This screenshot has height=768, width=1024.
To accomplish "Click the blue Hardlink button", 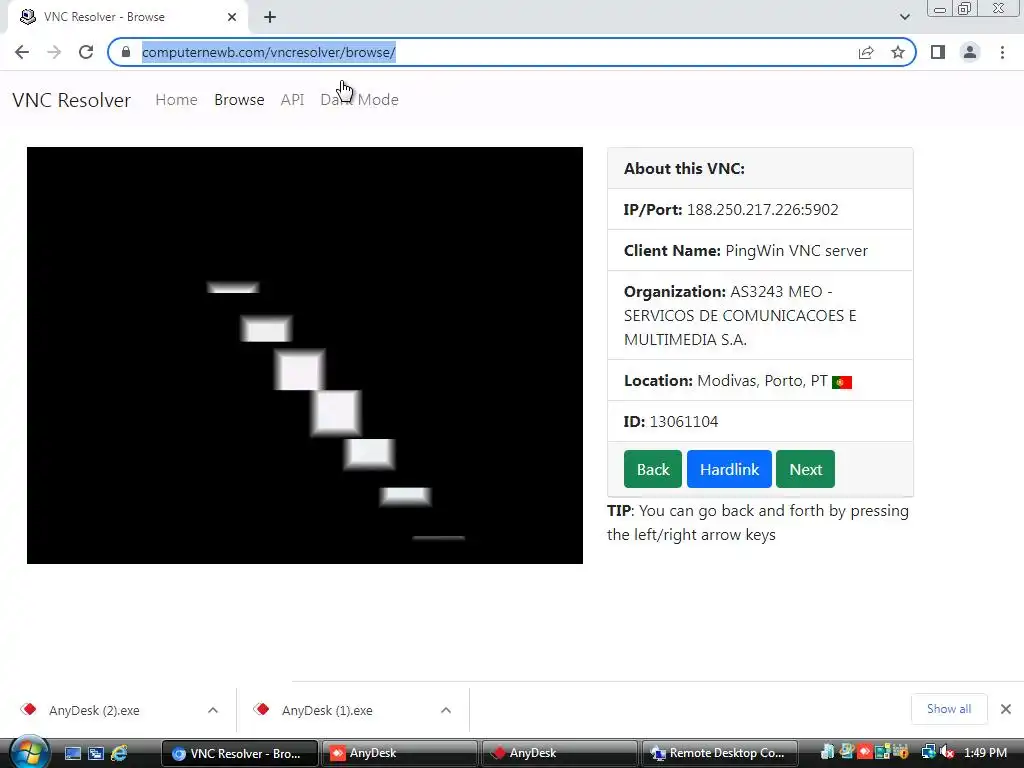I will click(x=729, y=469).
